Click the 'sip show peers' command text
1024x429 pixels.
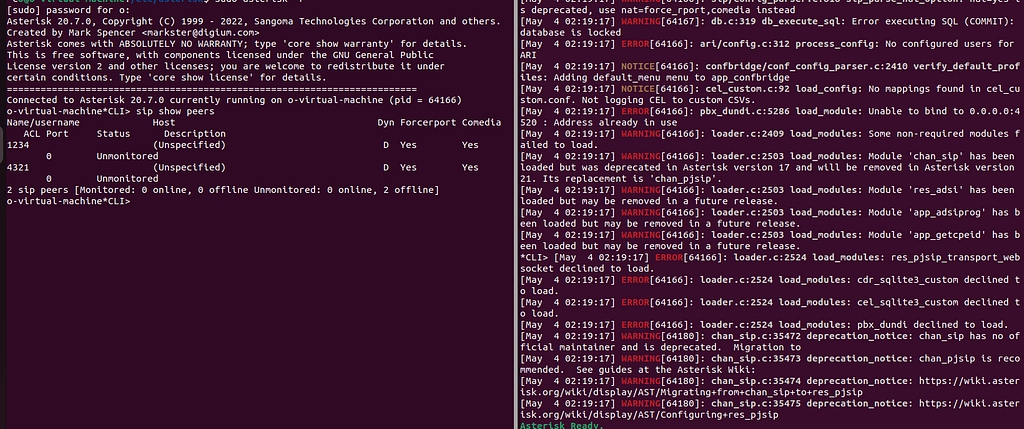(x=175, y=111)
